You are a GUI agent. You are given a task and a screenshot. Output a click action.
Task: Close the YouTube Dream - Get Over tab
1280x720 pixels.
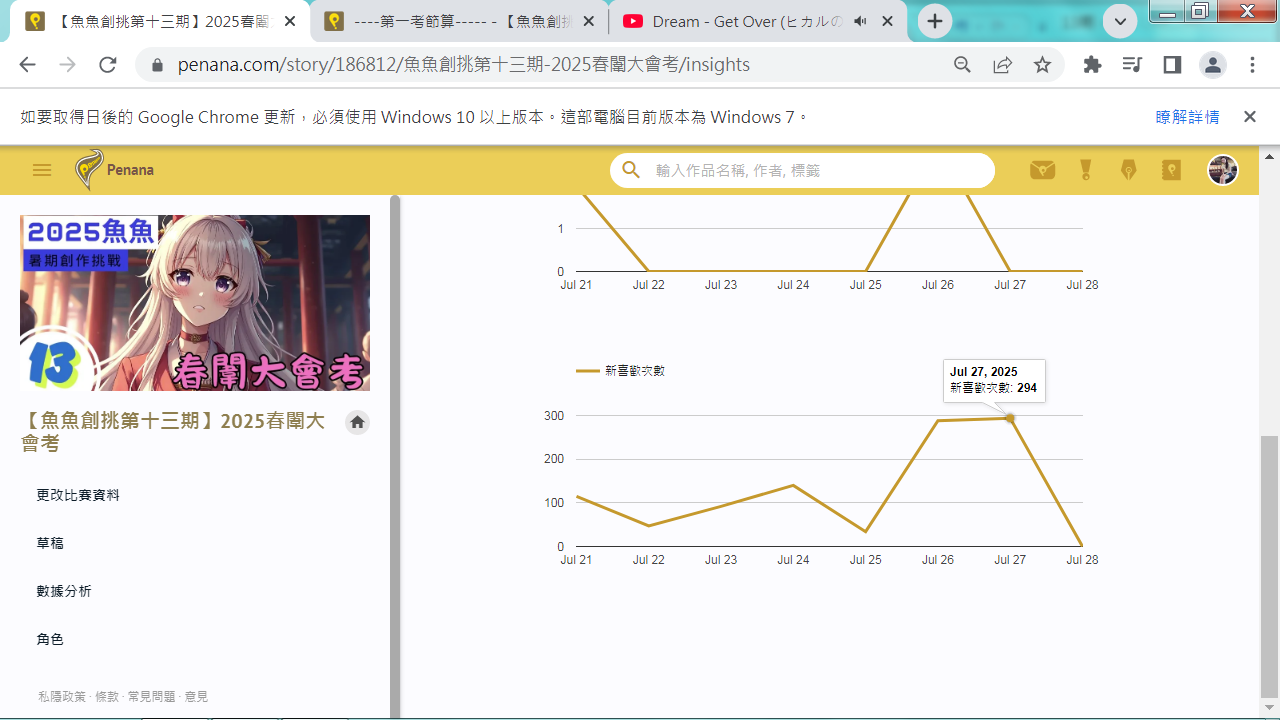tap(887, 21)
